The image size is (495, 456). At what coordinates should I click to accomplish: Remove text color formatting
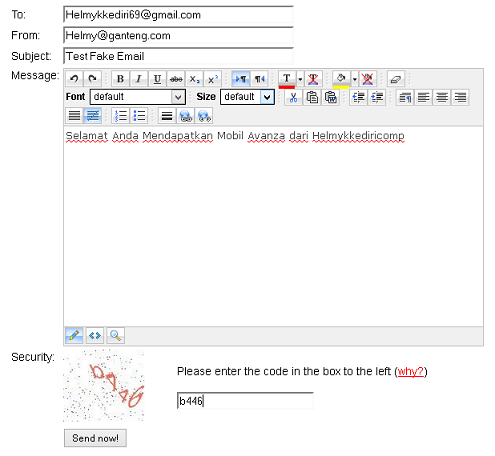(313, 79)
